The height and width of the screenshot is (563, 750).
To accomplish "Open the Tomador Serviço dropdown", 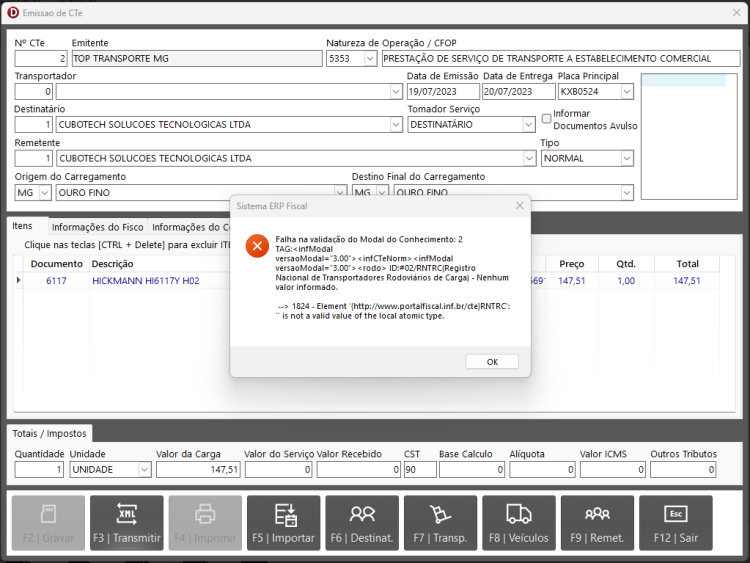I will click(528, 125).
